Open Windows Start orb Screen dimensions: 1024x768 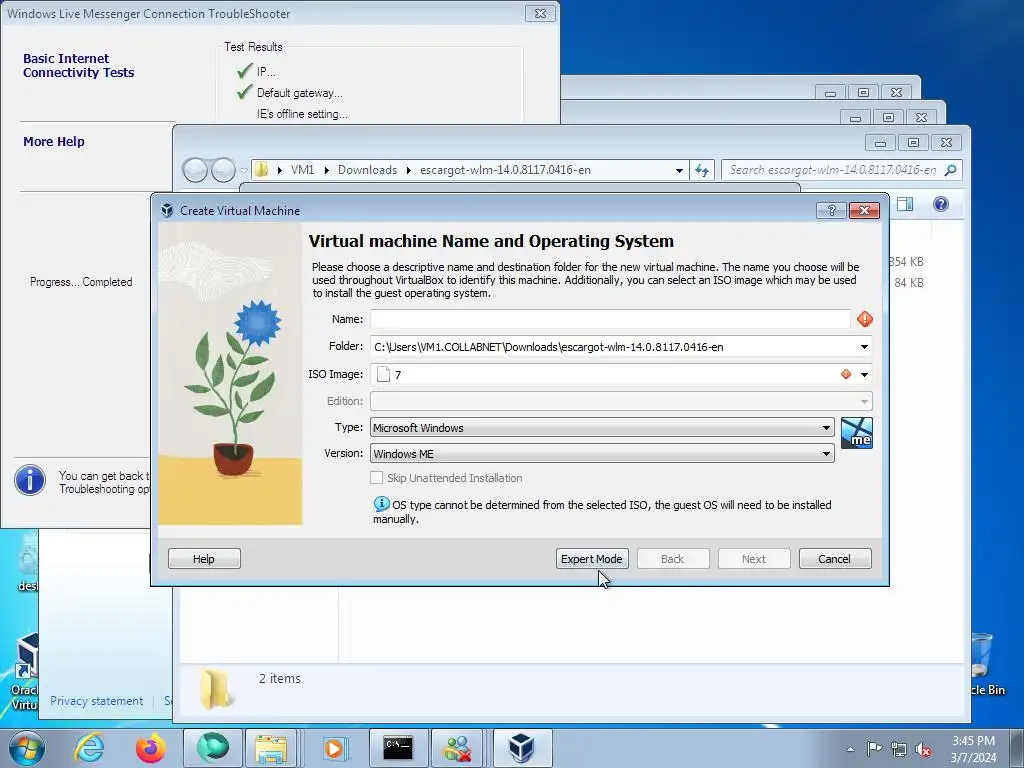27,748
